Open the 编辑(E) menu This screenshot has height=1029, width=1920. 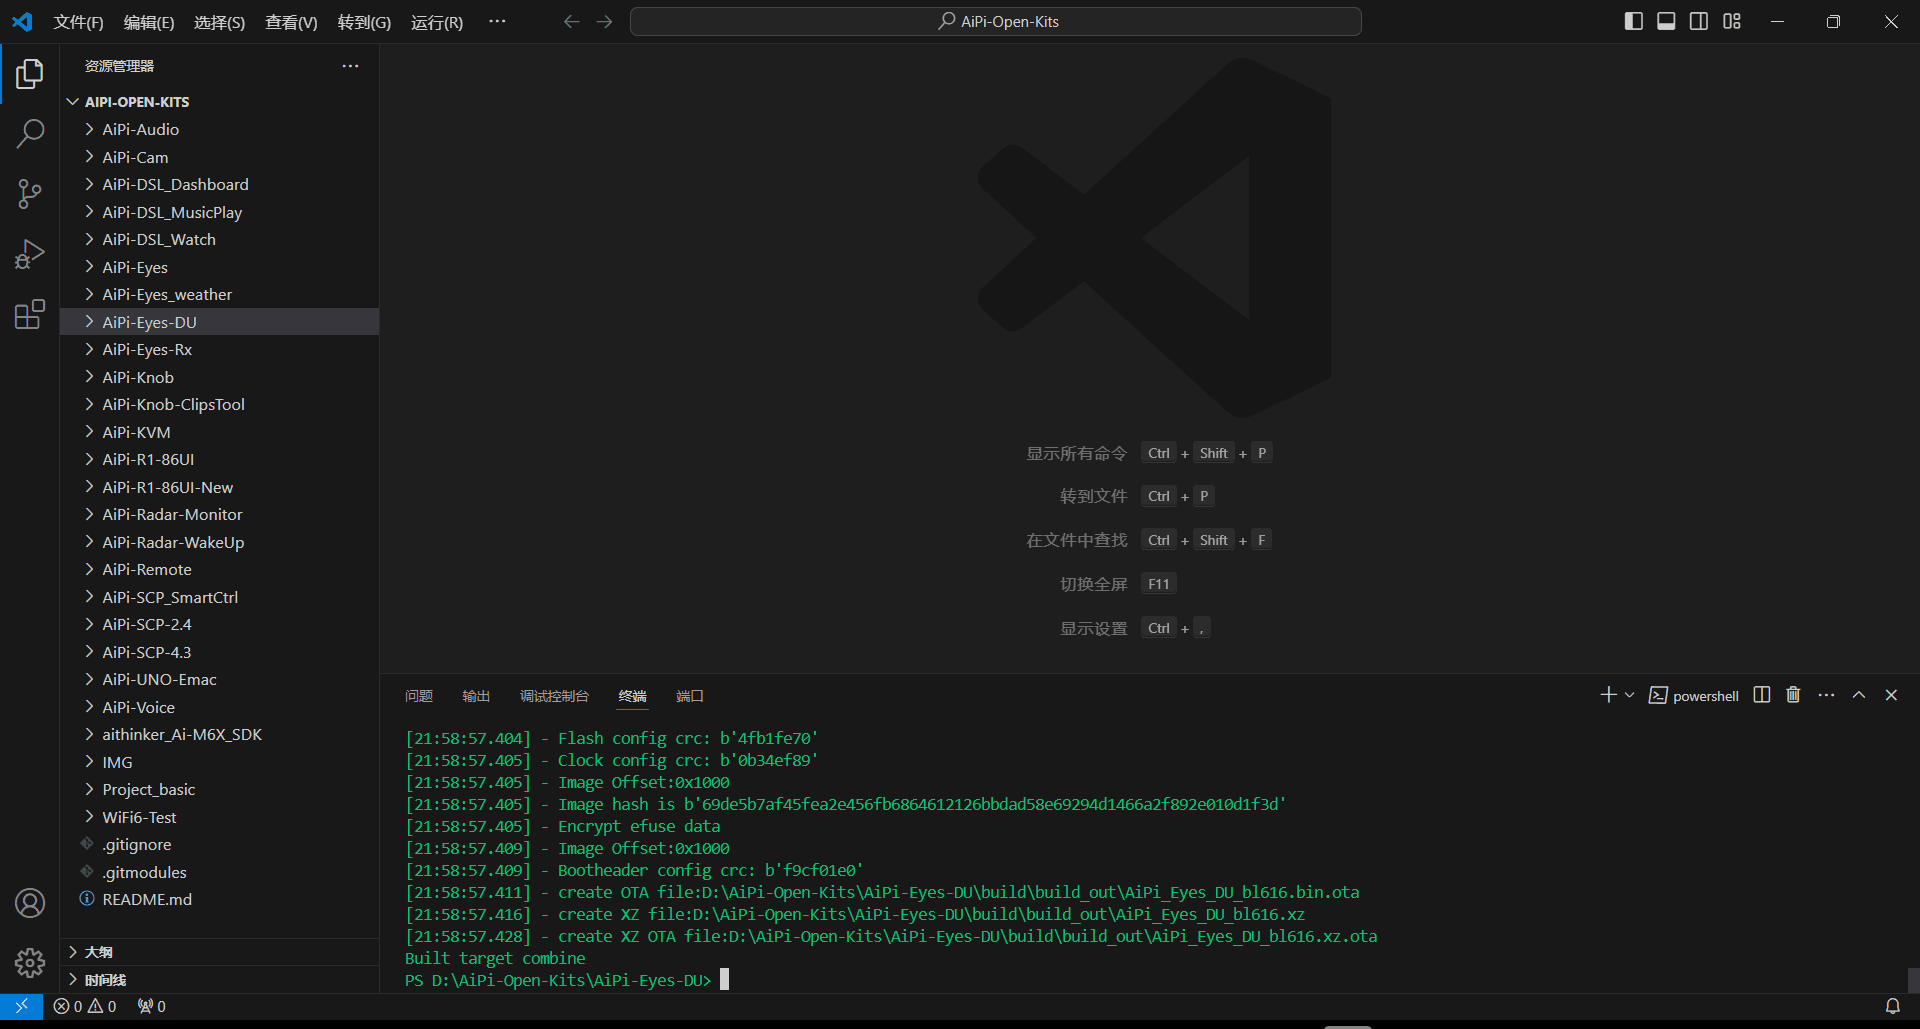pos(149,22)
